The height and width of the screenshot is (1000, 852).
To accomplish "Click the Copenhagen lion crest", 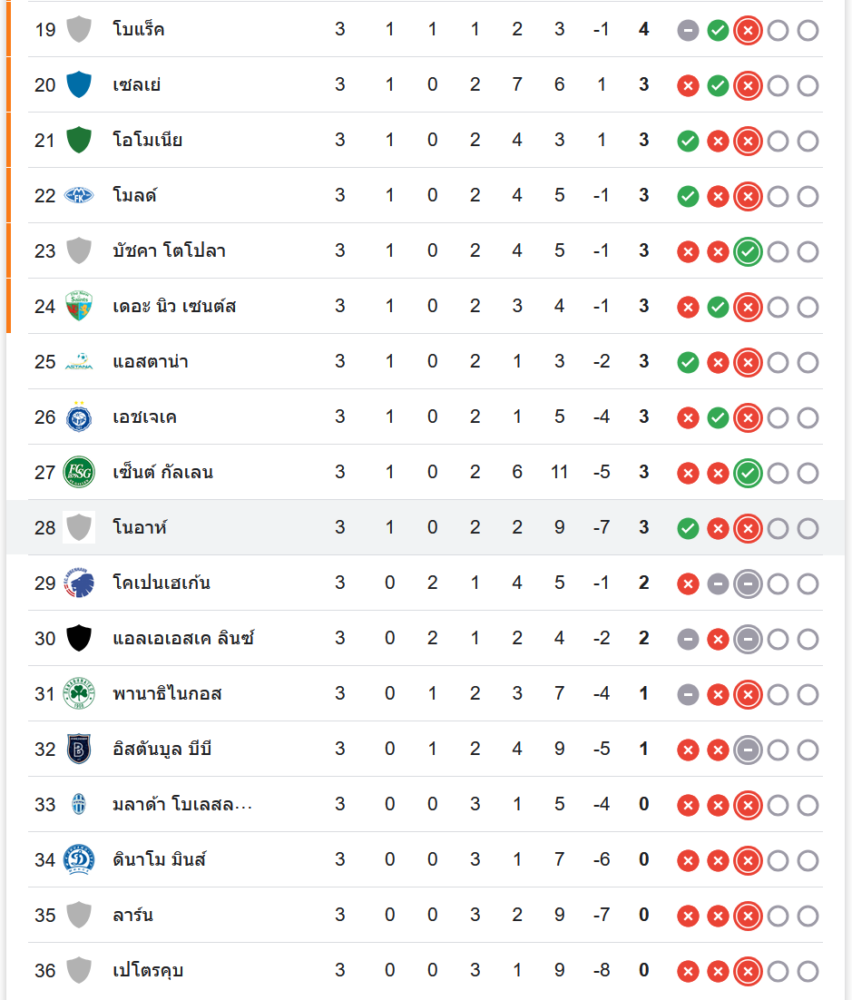I will tap(79, 583).
